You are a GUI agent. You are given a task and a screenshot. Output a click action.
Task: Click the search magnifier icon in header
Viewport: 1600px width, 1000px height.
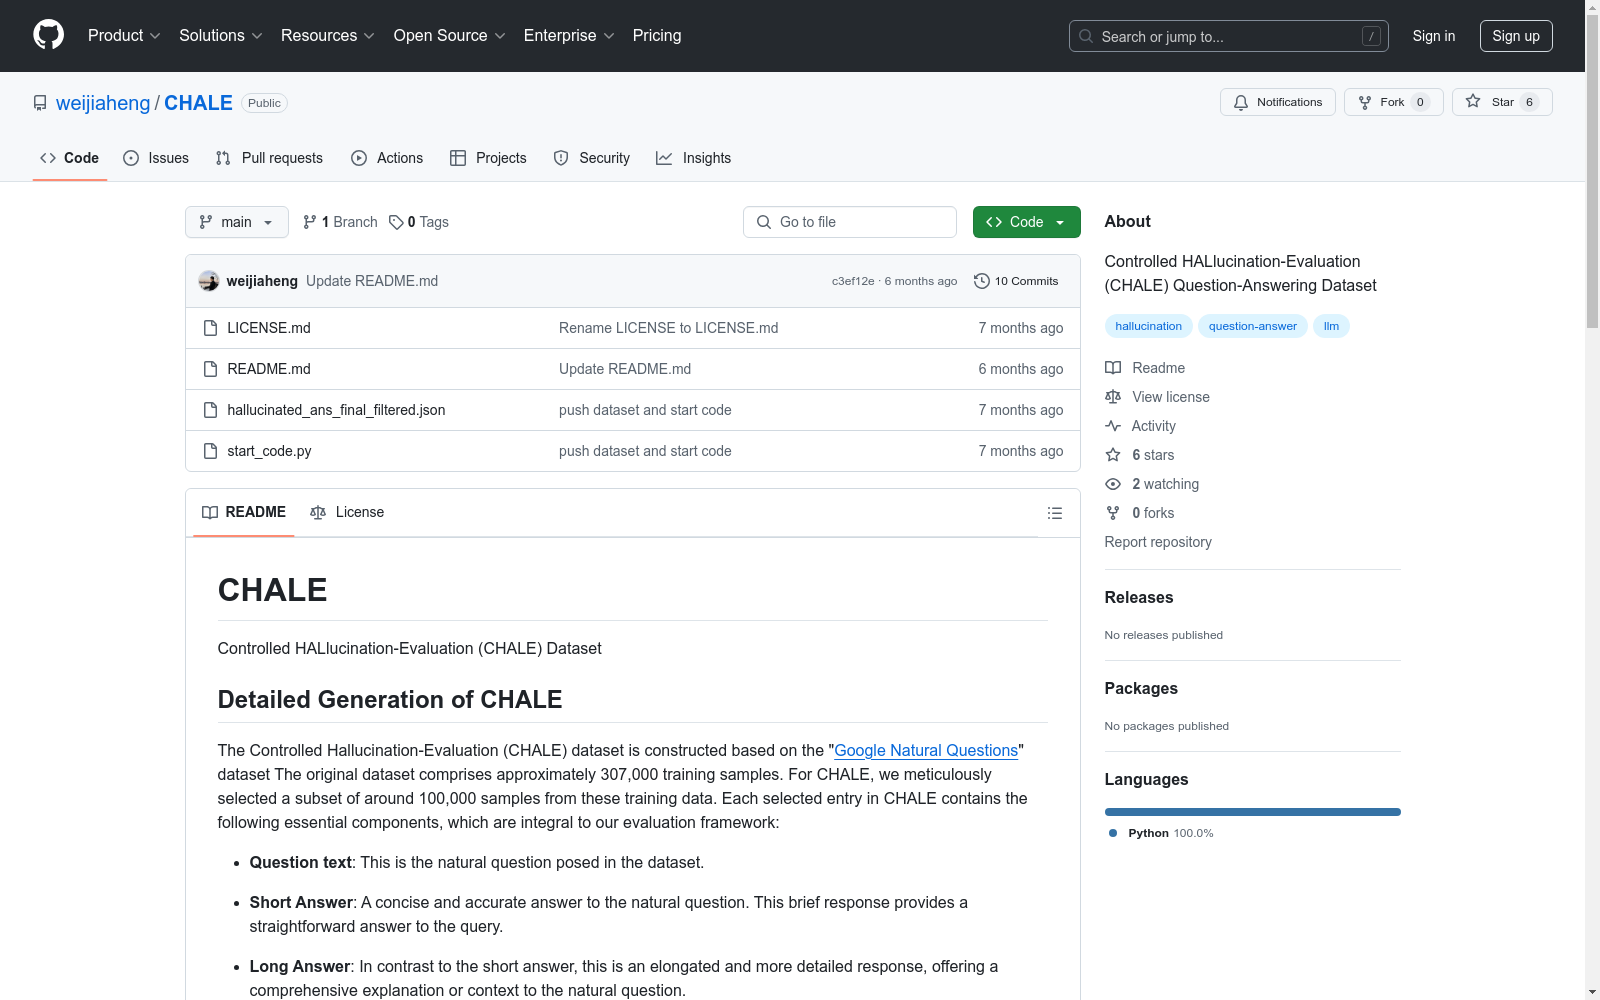coord(1086,36)
